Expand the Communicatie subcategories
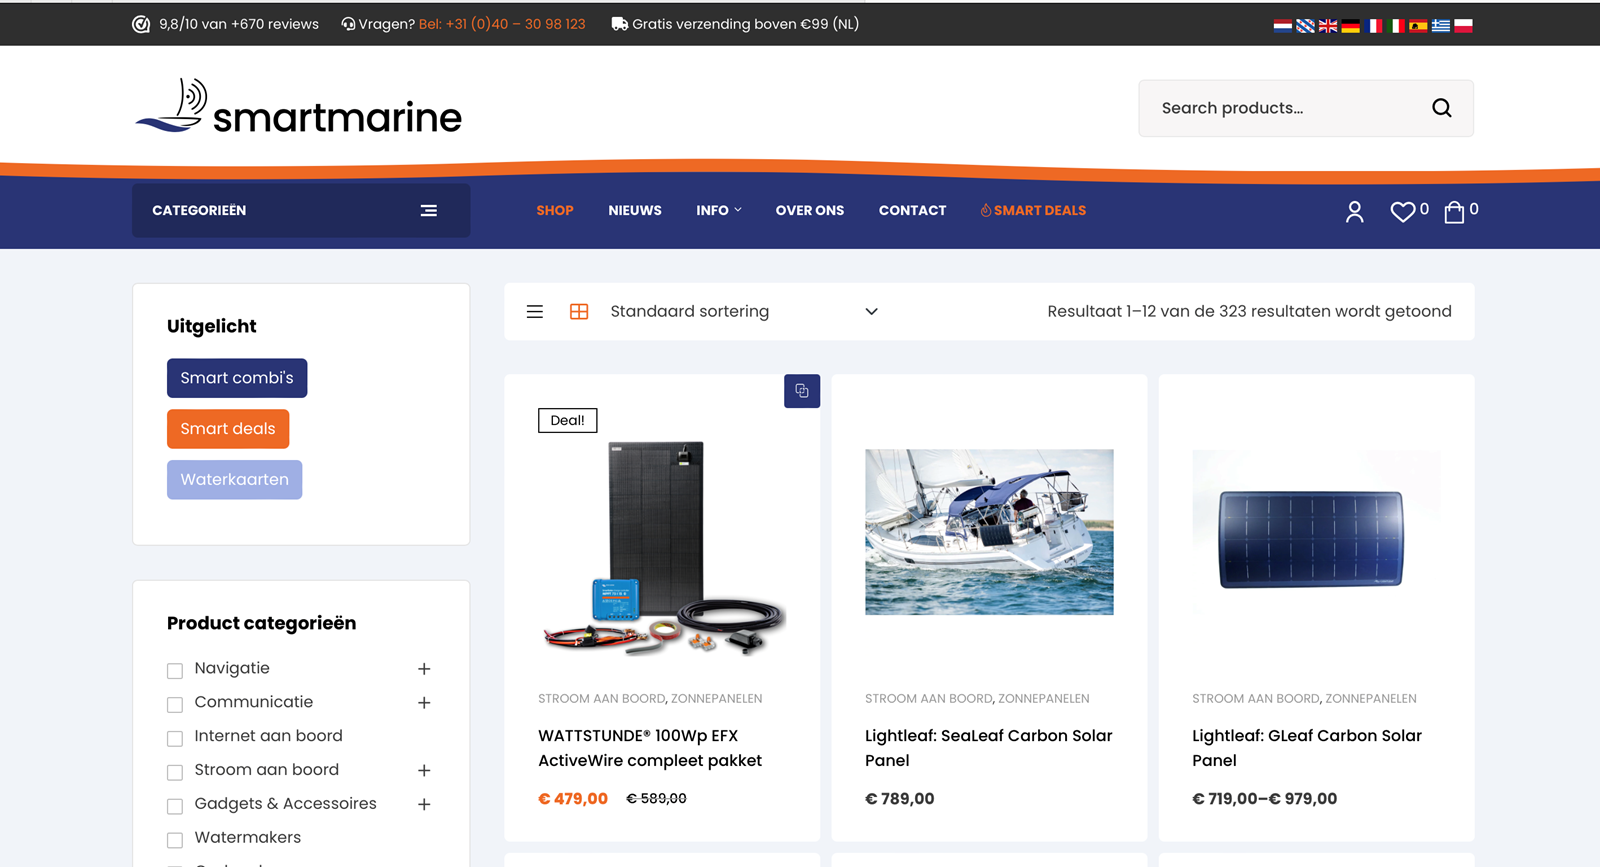This screenshot has height=867, width=1600. click(x=424, y=703)
